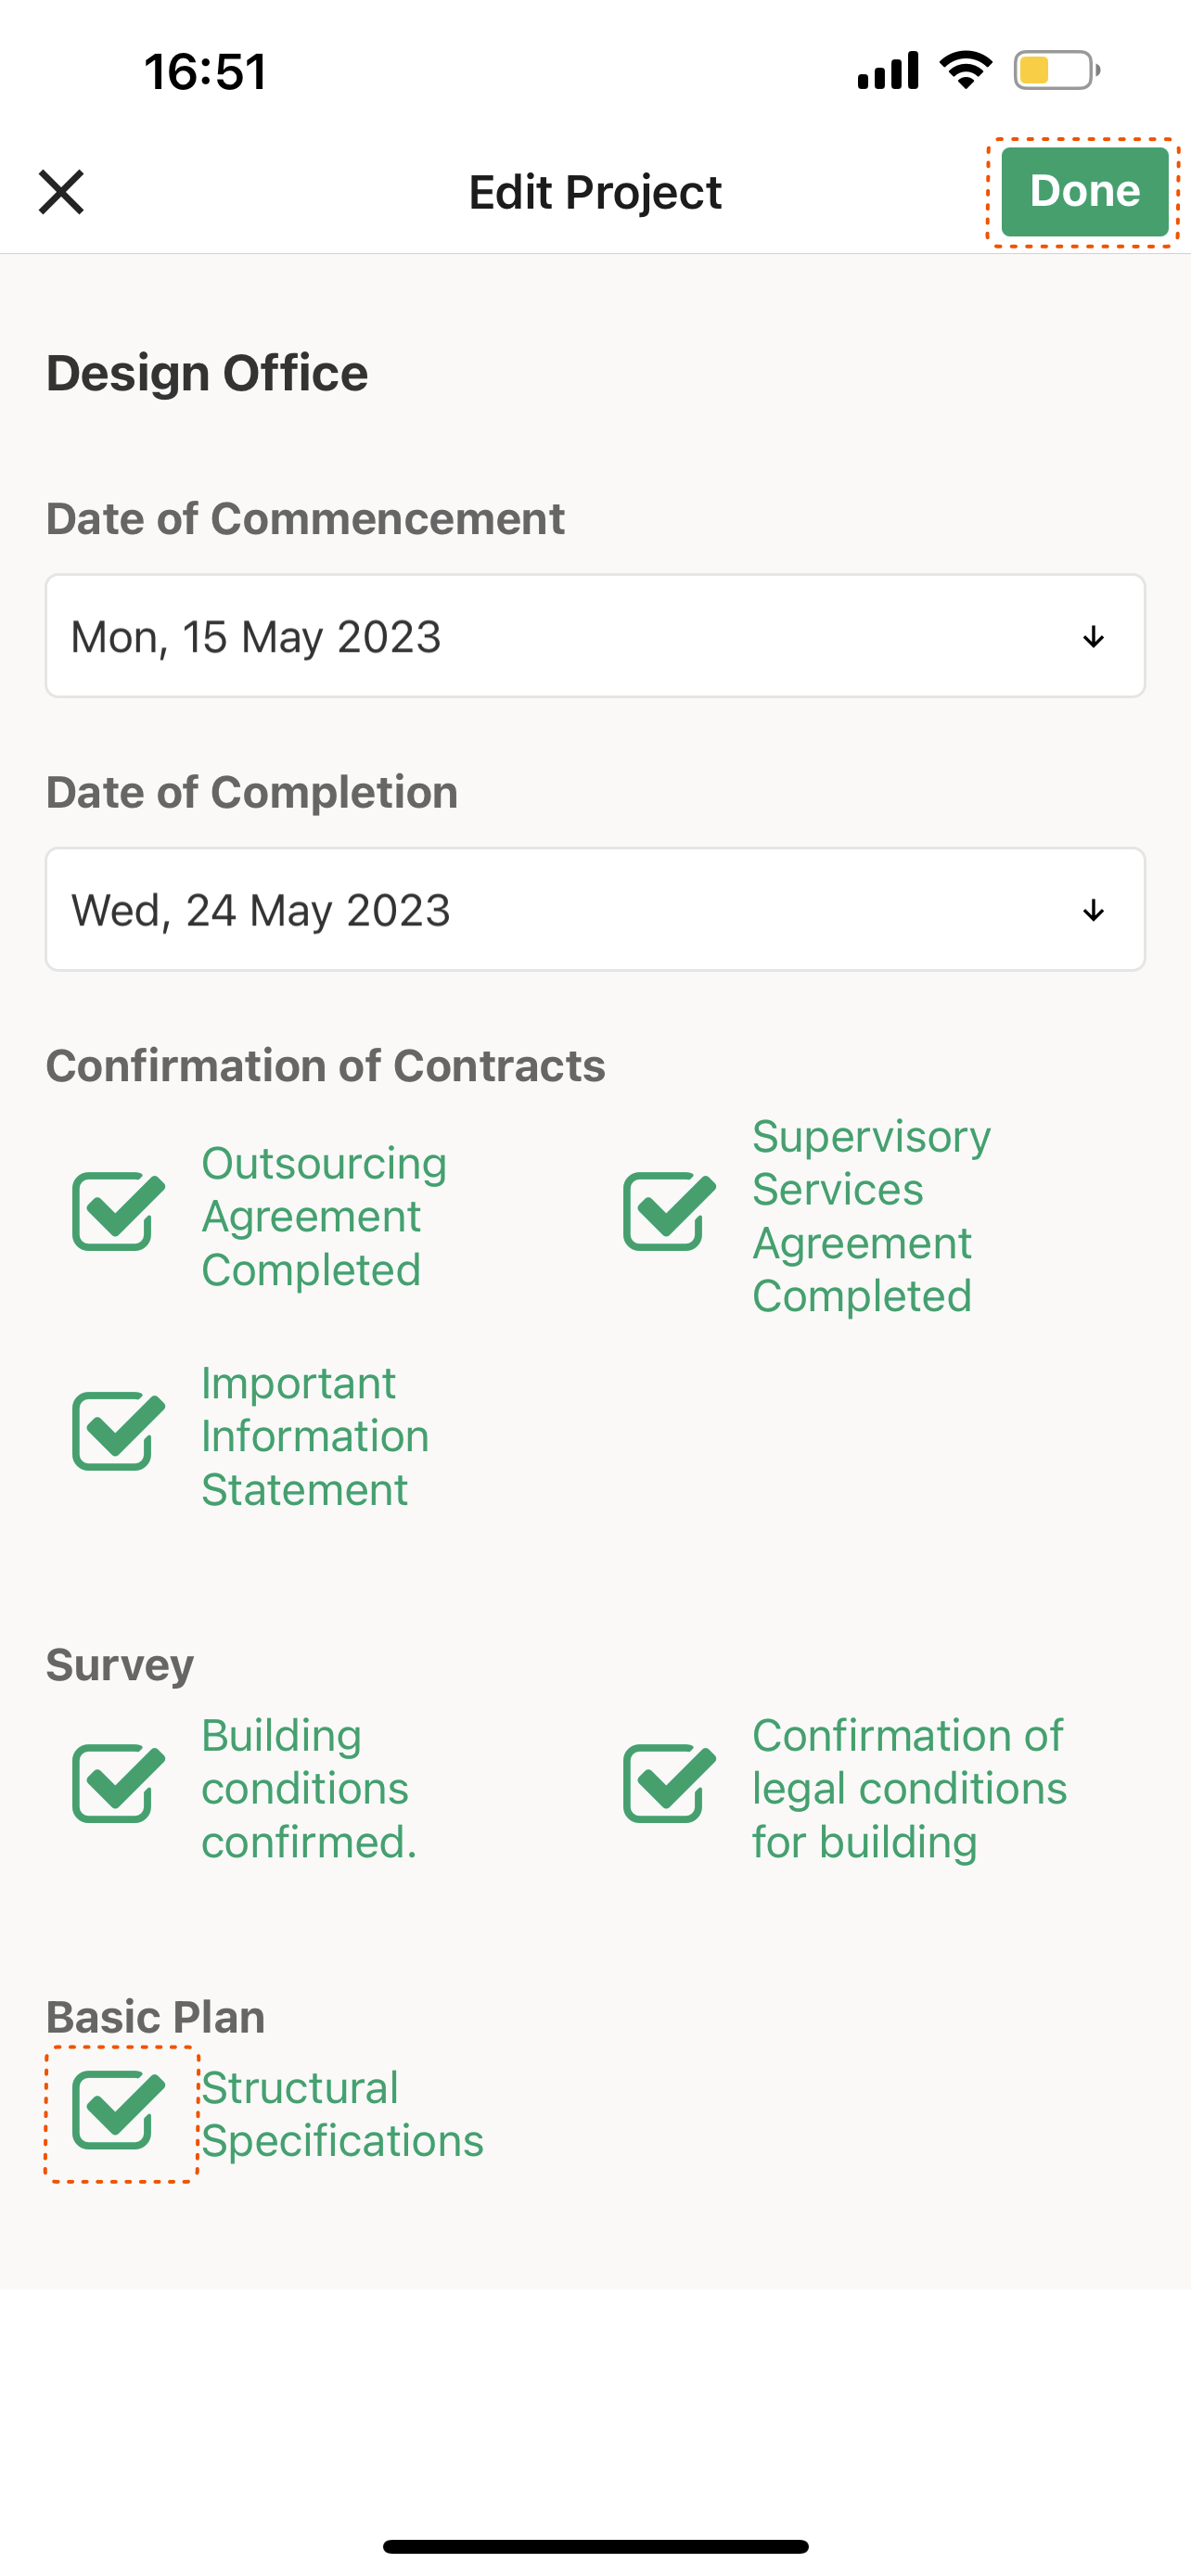This screenshot has width=1191, height=2576.
Task: Uncheck Outsourcing Agreement Completed checkbox
Action: coord(118,1212)
